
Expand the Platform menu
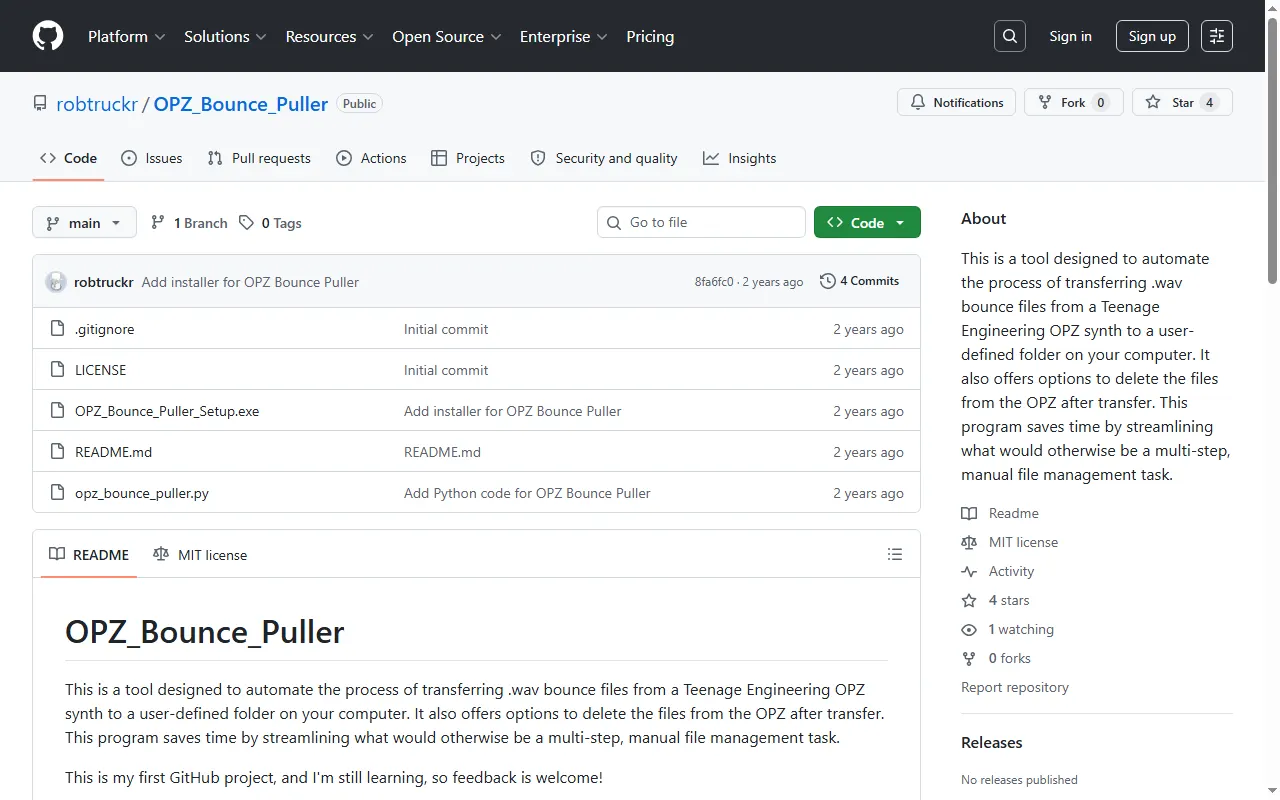click(x=127, y=36)
